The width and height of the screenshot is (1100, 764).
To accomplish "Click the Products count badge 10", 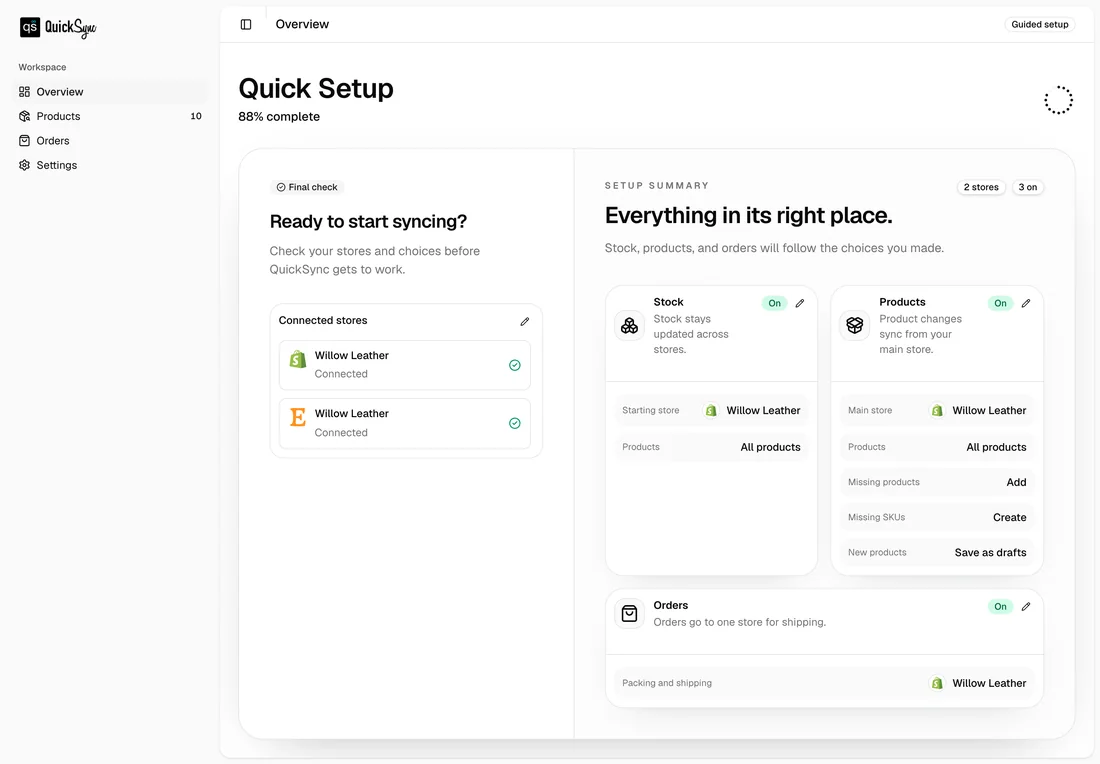I will click(x=196, y=116).
